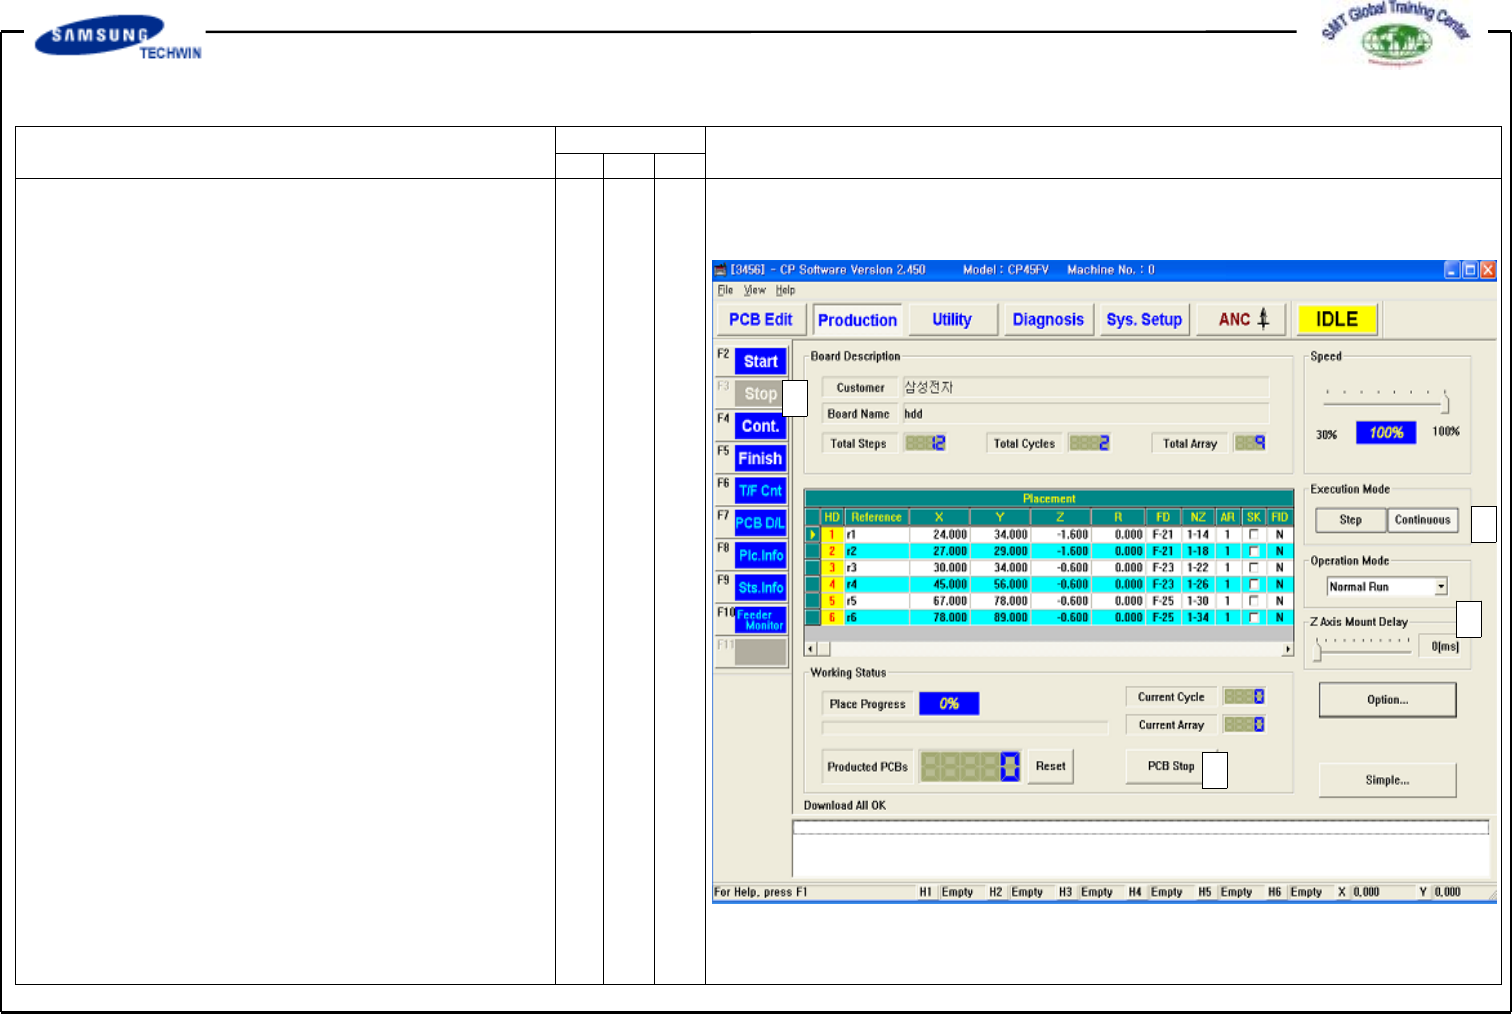Enable skip checkbox for reference r3
Screen dimensions: 1512x1014
click(x=1253, y=568)
